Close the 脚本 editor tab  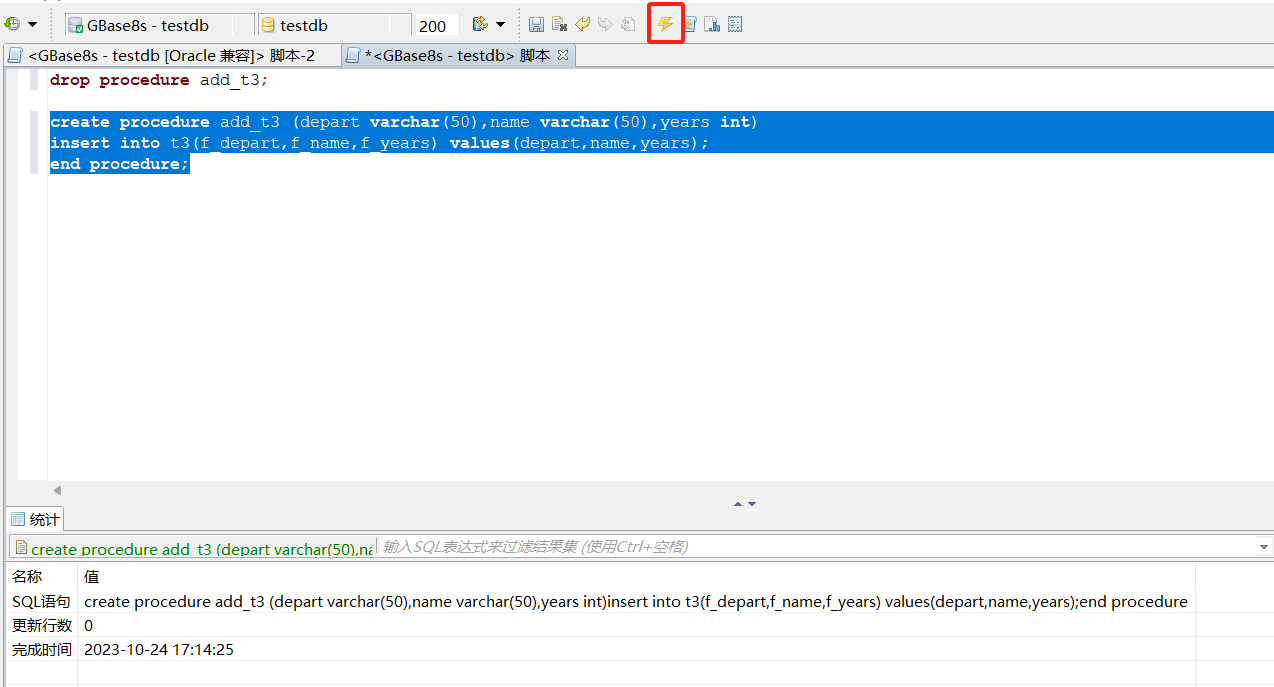pyautogui.click(x=563, y=56)
